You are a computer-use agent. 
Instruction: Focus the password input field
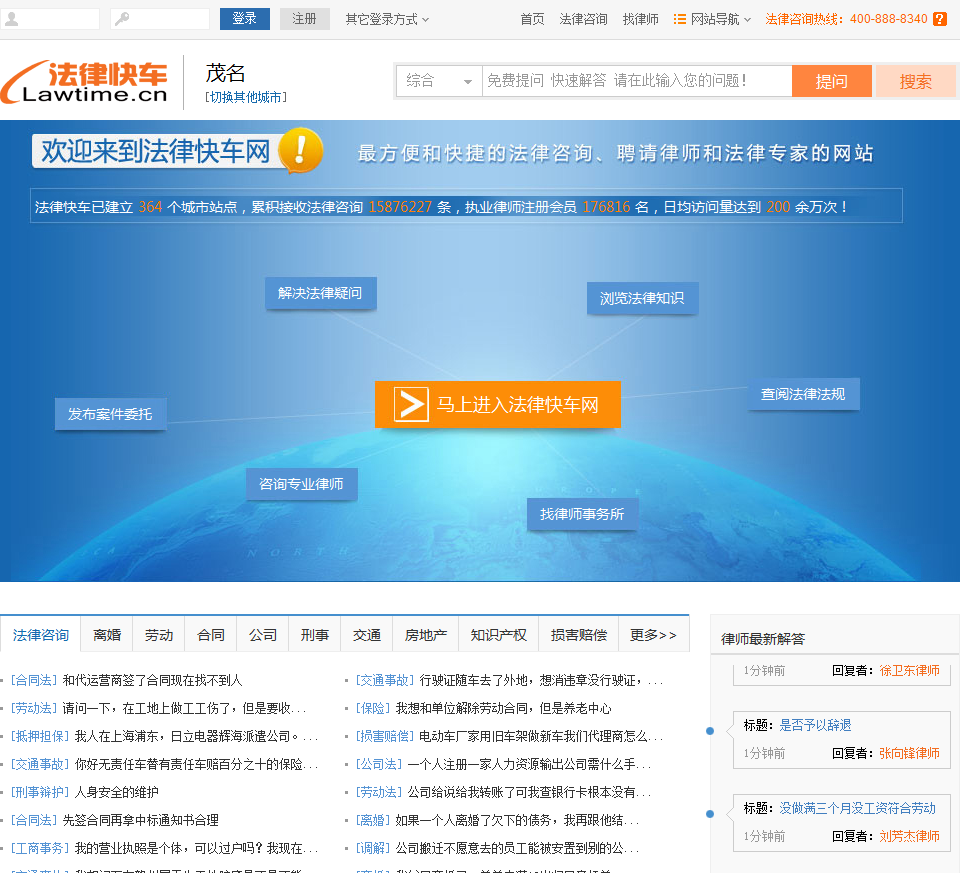coord(160,19)
